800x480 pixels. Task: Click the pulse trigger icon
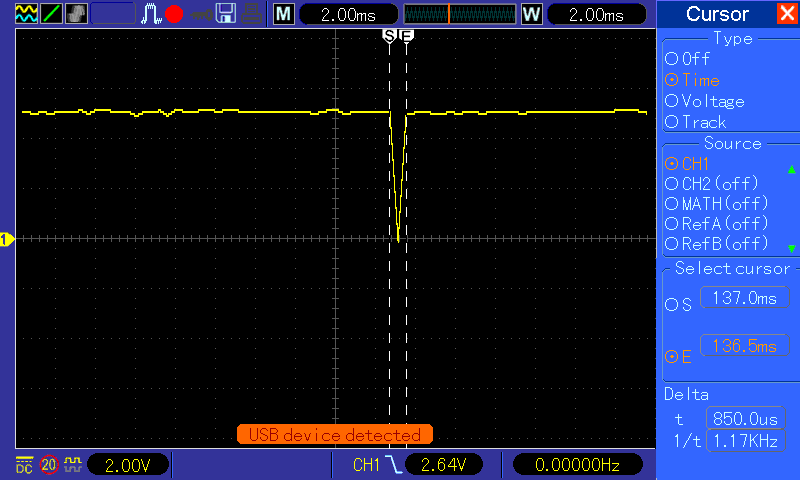coord(151,14)
